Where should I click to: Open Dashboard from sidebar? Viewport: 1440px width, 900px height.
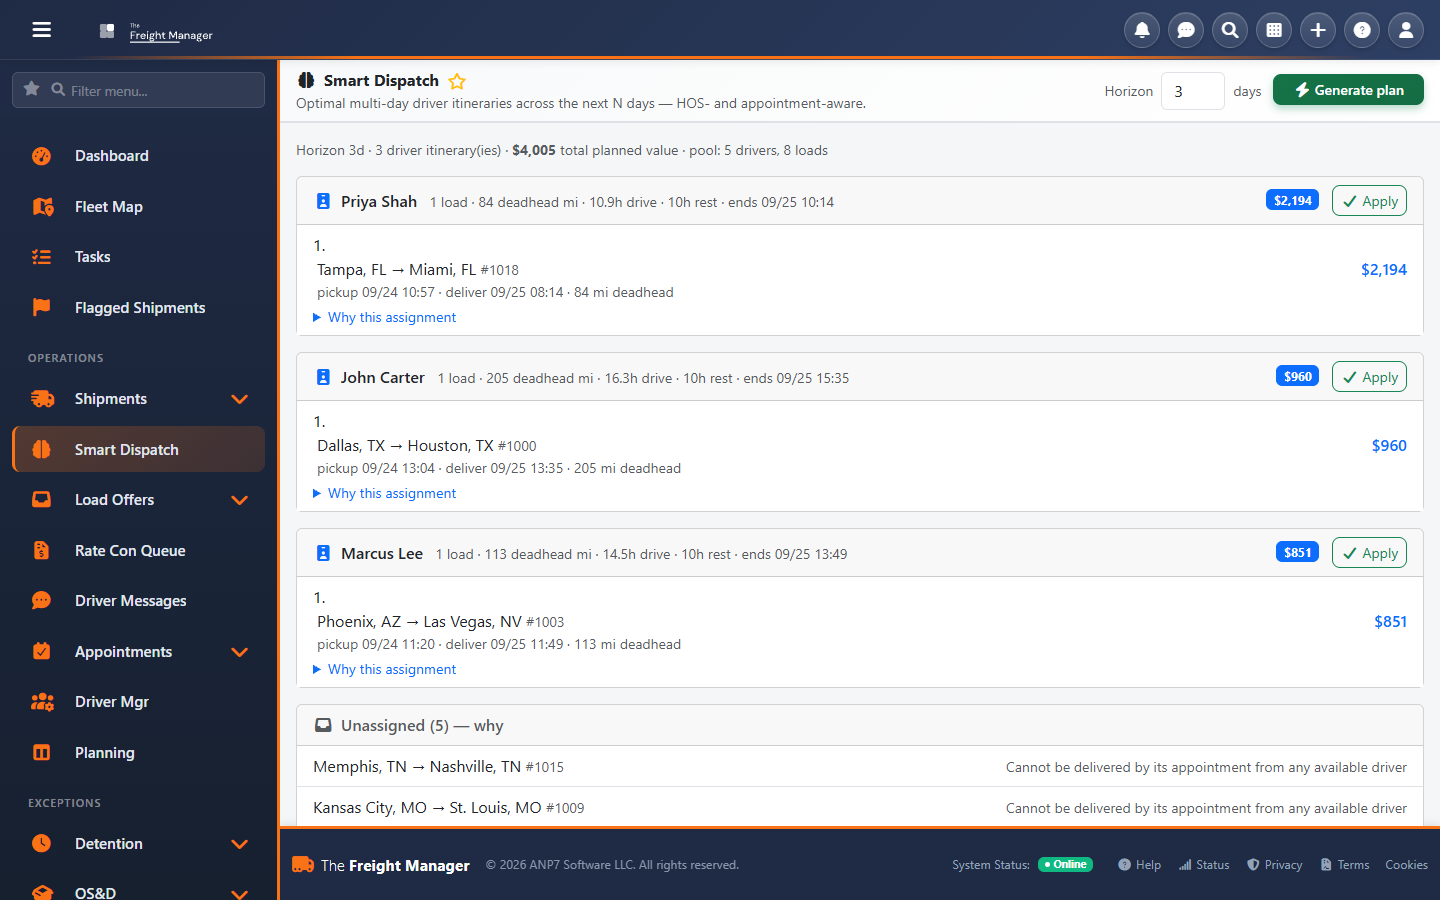(x=138, y=156)
